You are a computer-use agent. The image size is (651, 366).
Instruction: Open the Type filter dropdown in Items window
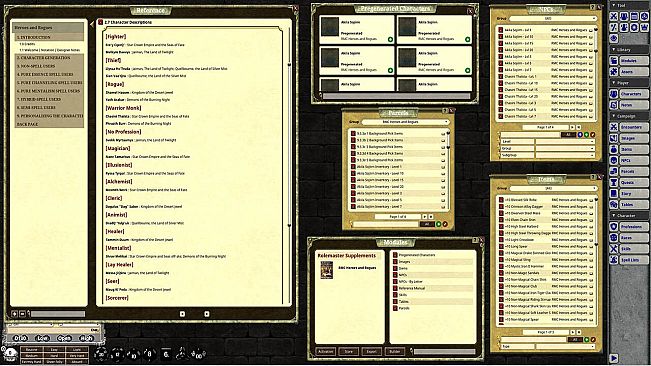[x=565, y=346]
